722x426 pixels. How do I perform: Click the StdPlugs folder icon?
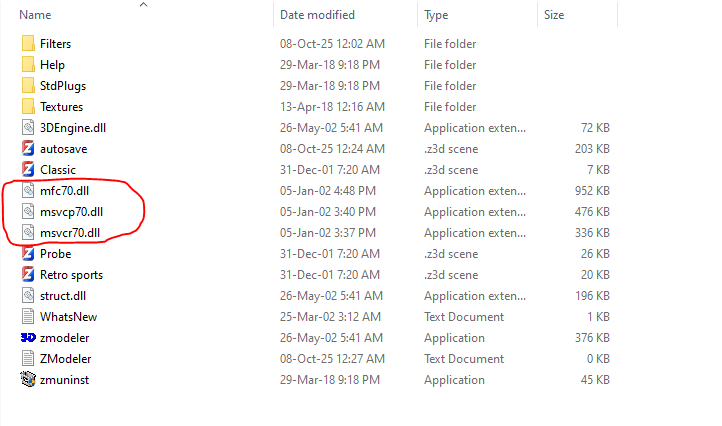point(28,86)
